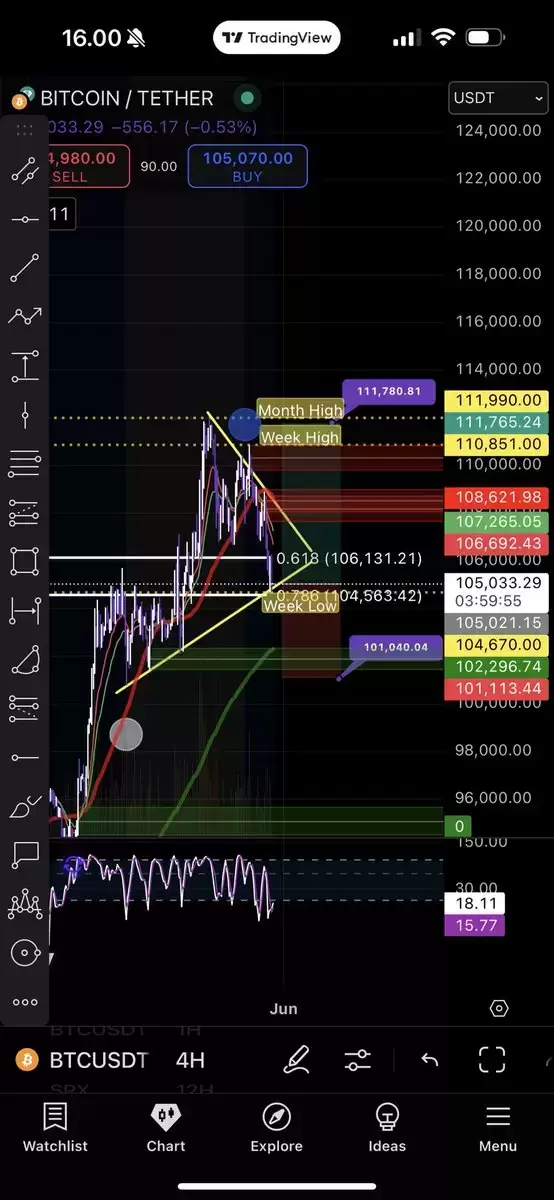
Task: Switch to the Watchlist tab
Action: click(x=55, y=1128)
